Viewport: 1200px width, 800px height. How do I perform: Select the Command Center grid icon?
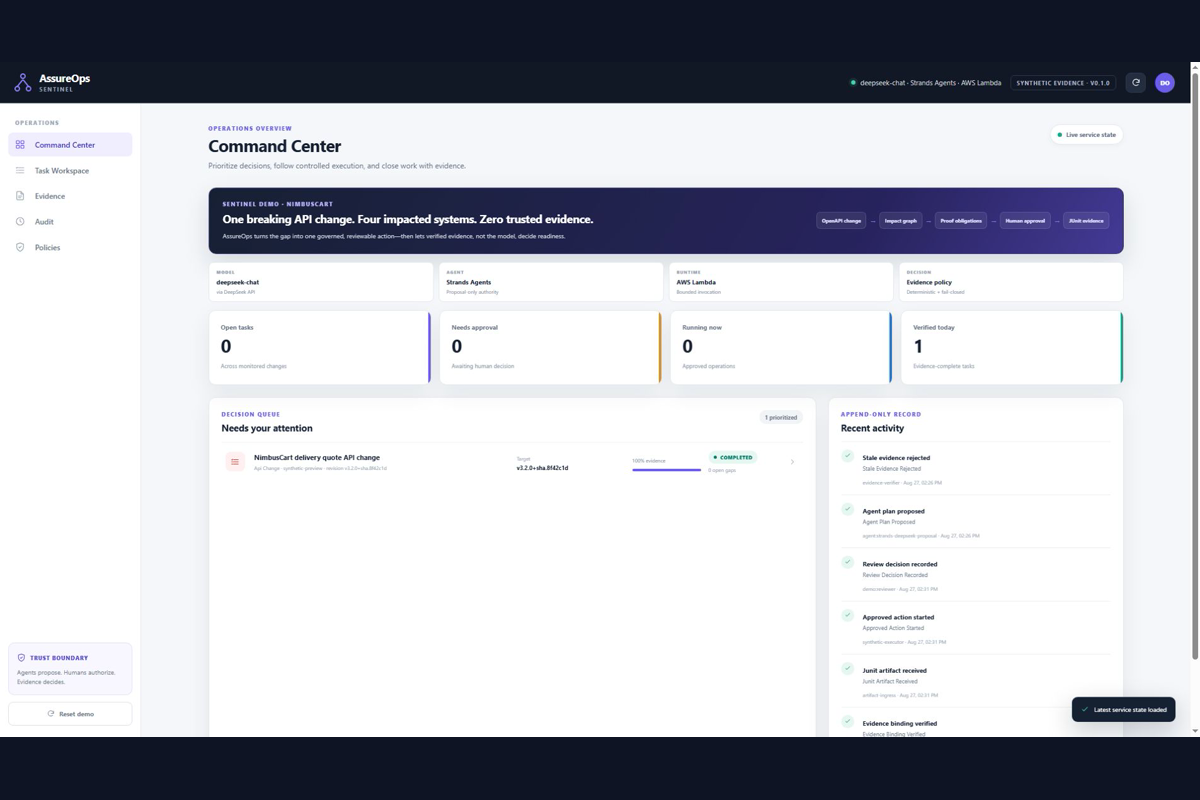pyautogui.click(x=20, y=145)
